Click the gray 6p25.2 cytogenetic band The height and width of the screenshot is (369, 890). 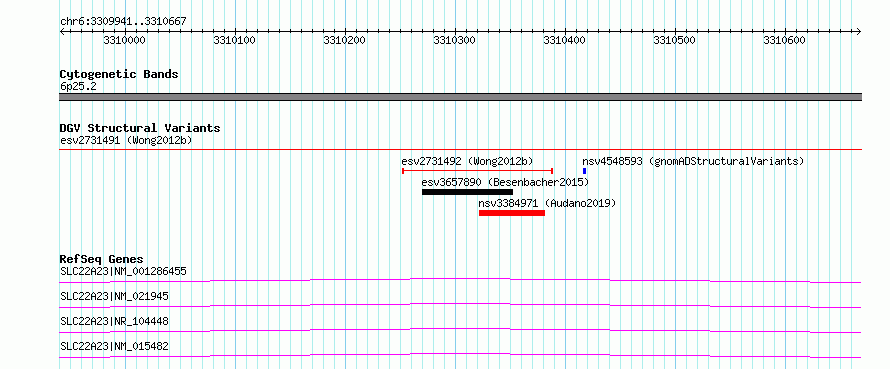click(460, 97)
